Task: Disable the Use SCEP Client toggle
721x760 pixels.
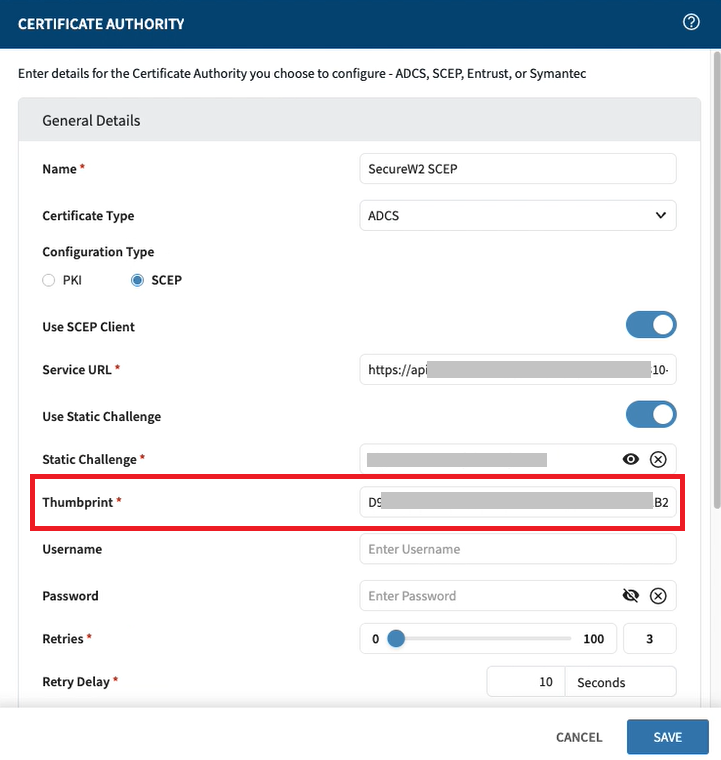Action: tap(651, 325)
